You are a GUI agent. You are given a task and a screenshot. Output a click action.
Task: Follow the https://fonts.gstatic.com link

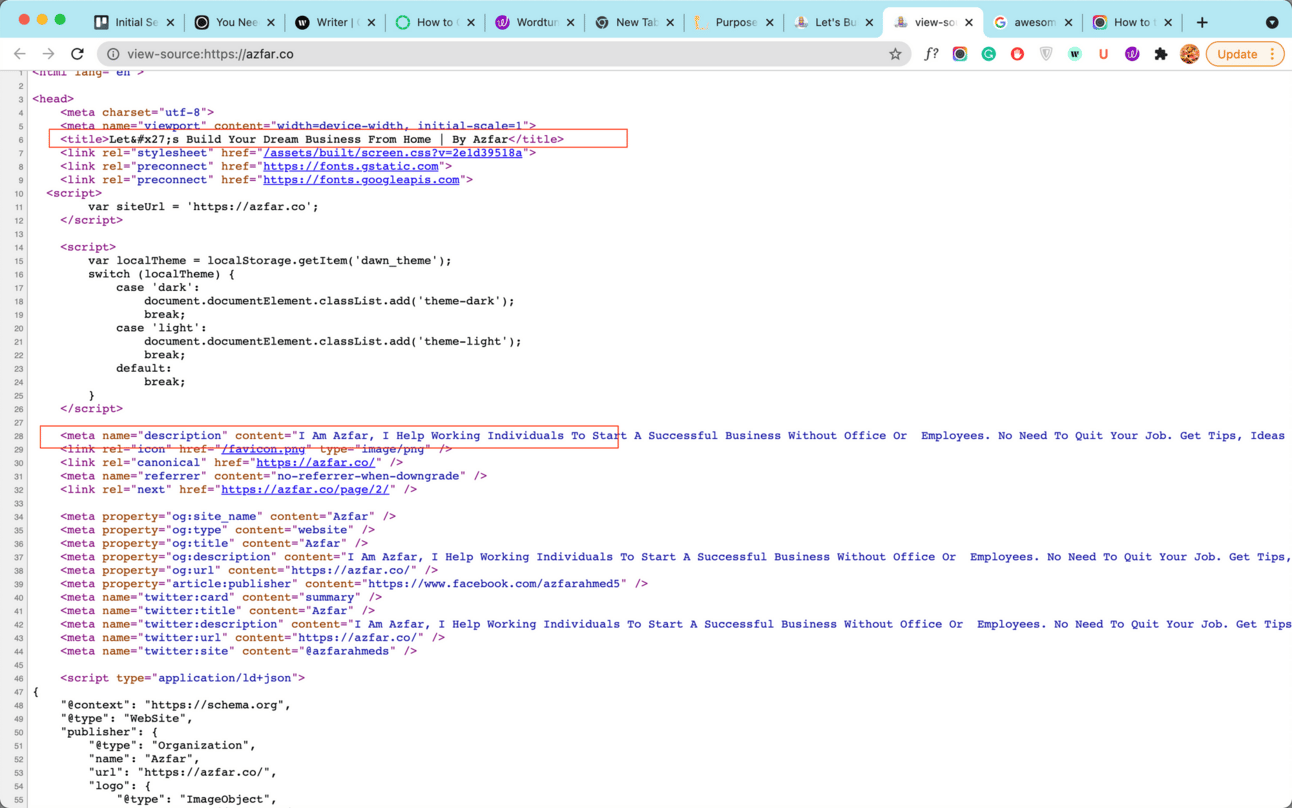pyautogui.click(x=350, y=166)
